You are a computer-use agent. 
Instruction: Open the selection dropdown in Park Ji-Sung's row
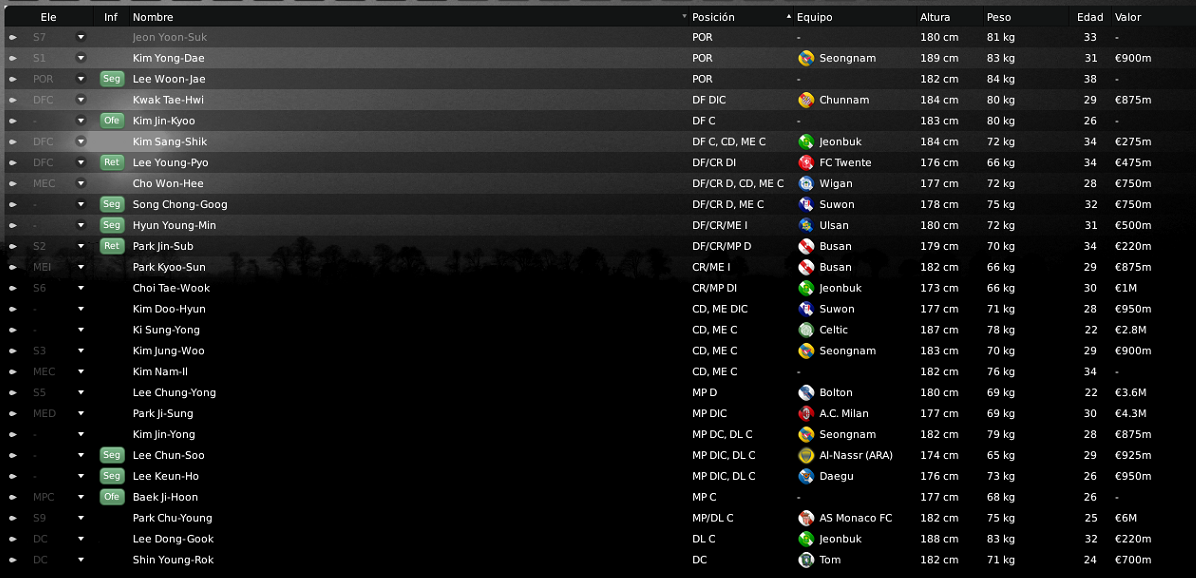pyautogui.click(x=81, y=414)
